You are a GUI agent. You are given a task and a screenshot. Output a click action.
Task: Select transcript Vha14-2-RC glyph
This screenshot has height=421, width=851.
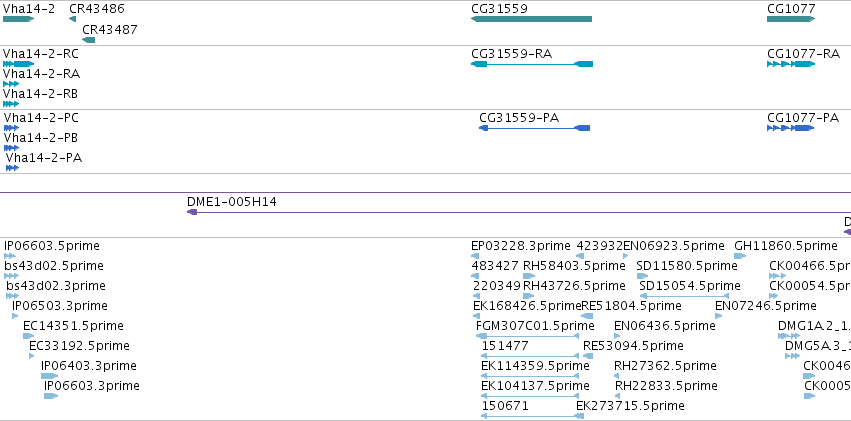tap(18, 64)
